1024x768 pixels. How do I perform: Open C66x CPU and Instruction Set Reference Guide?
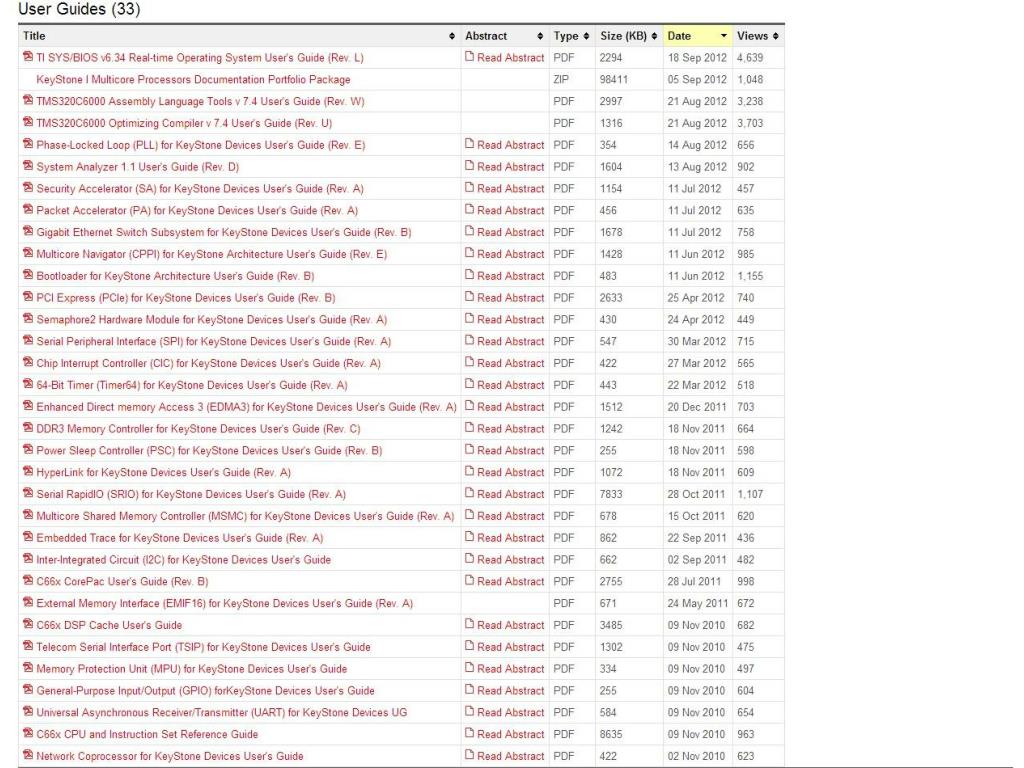(x=147, y=734)
